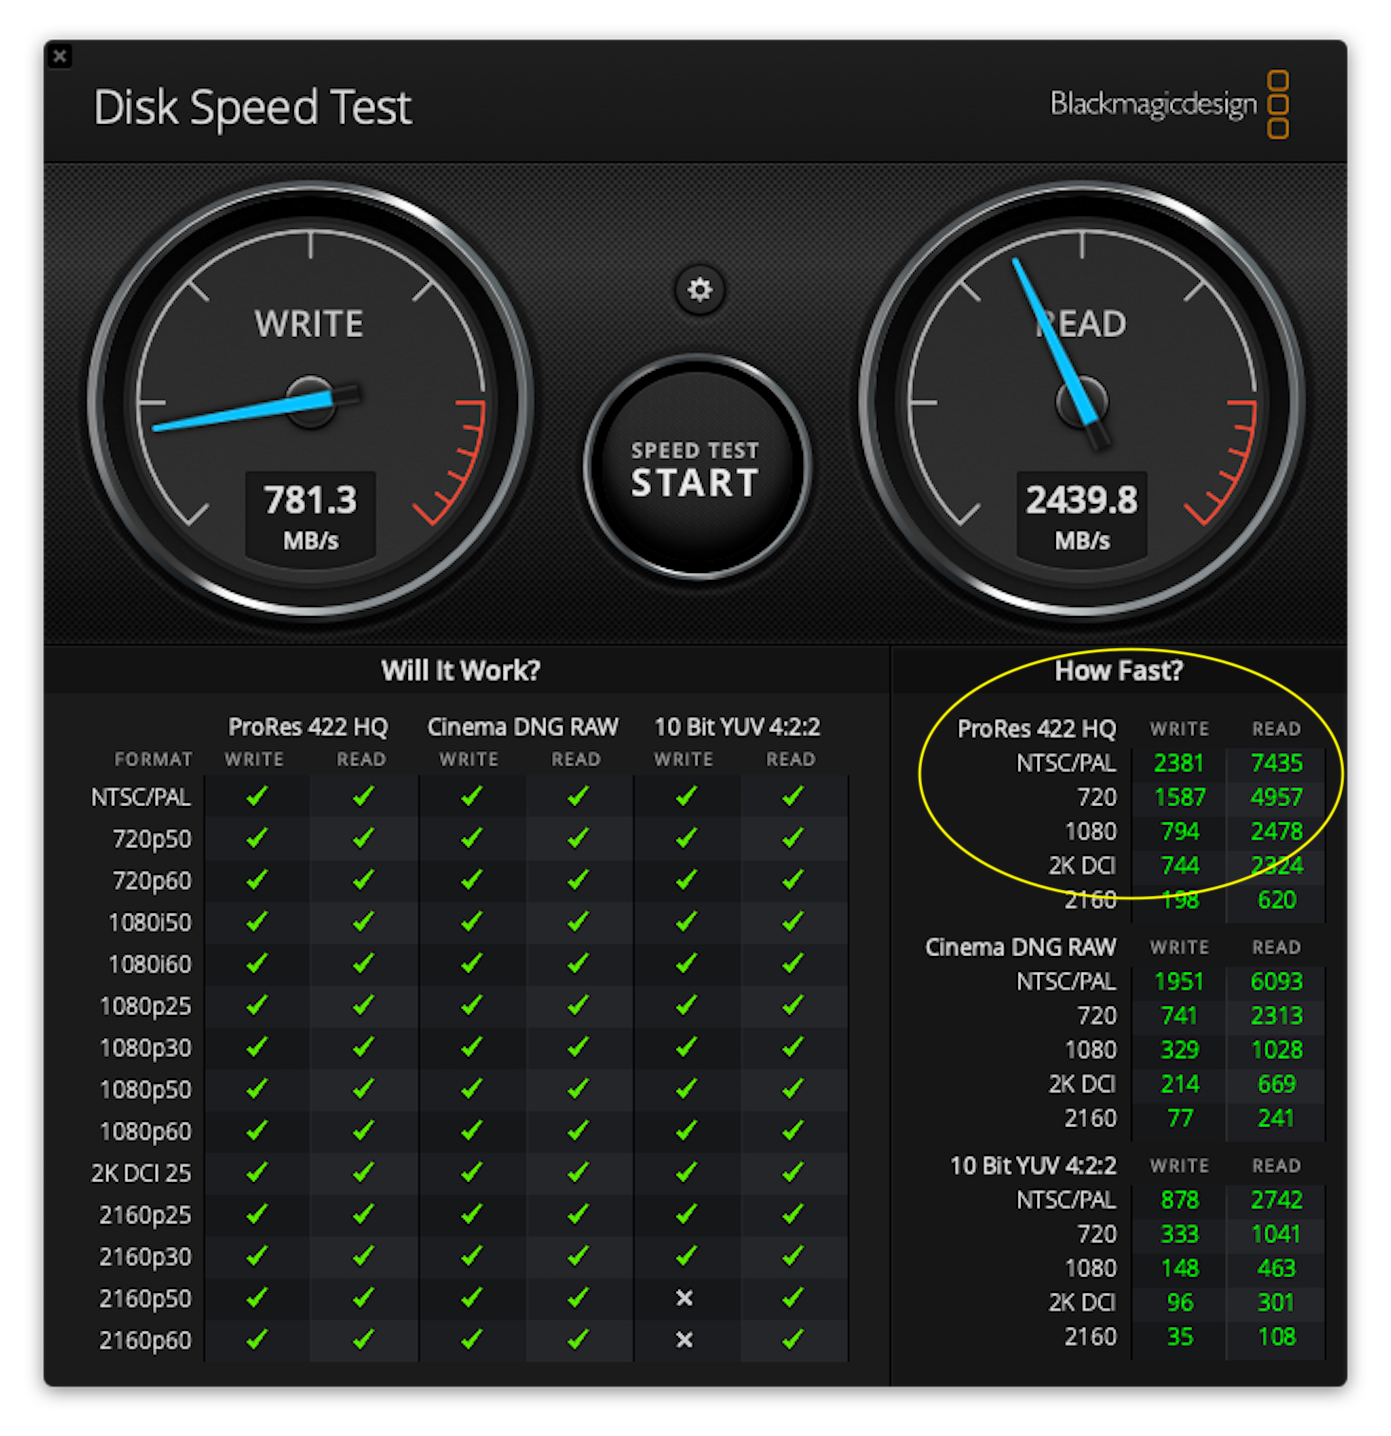Click ProRes 1080 read value 2478
The image size is (1391, 1436).
[x=1277, y=831]
